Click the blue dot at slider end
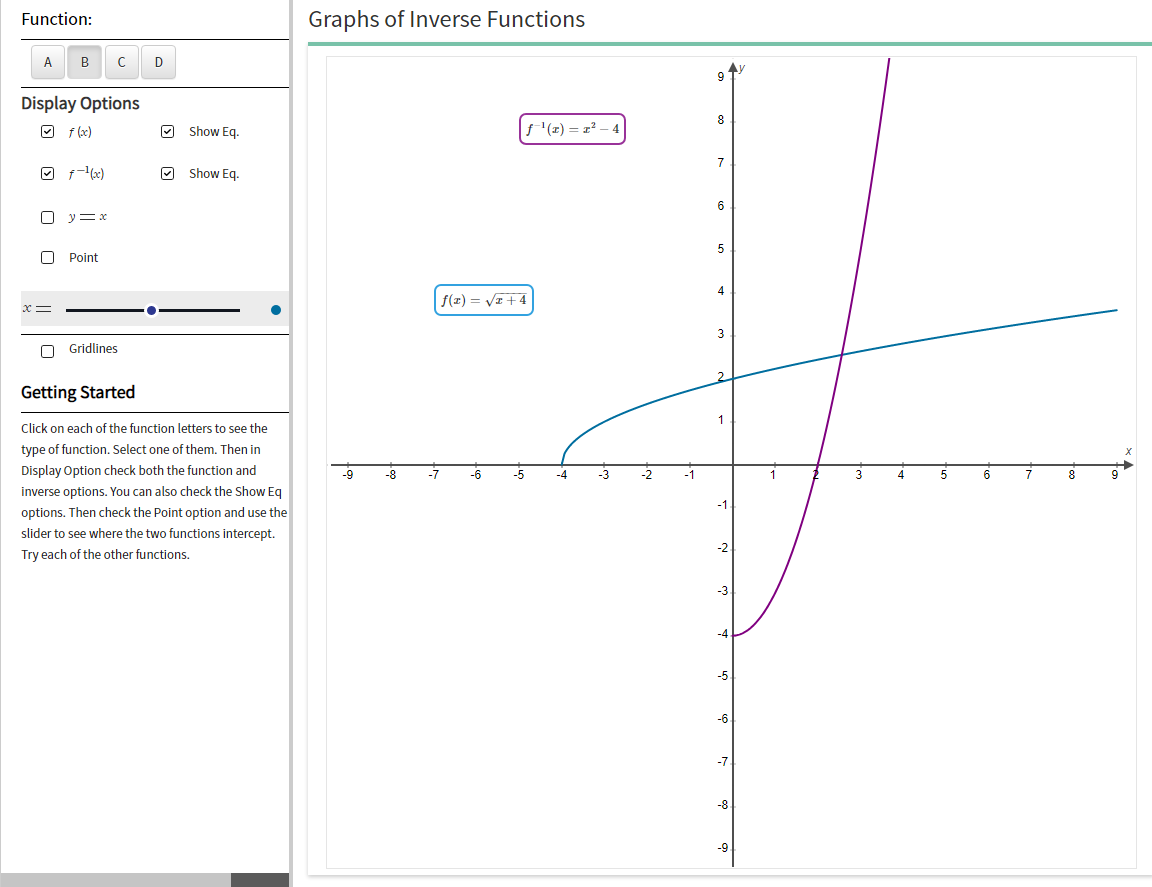Viewport: 1152px width, 887px height. tap(275, 310)
